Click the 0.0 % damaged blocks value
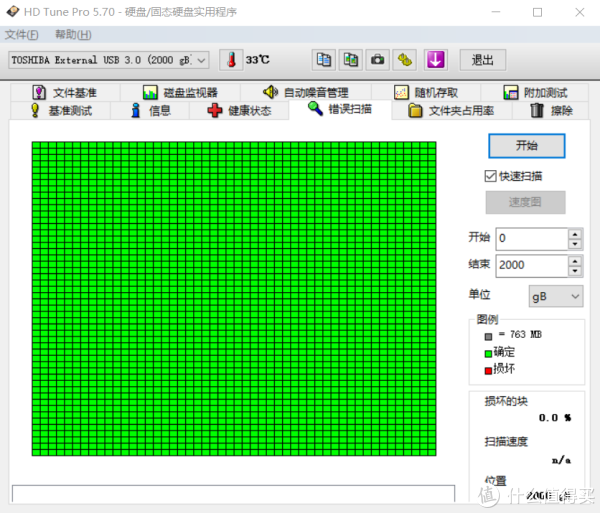The height and width of the screenshot is (513, 600). coord(555,418)
